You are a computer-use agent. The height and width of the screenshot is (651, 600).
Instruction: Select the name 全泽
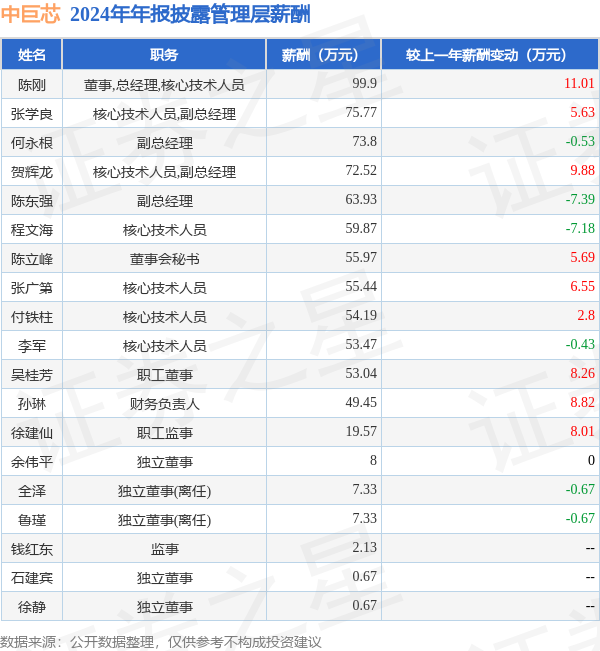pos(32,491)
